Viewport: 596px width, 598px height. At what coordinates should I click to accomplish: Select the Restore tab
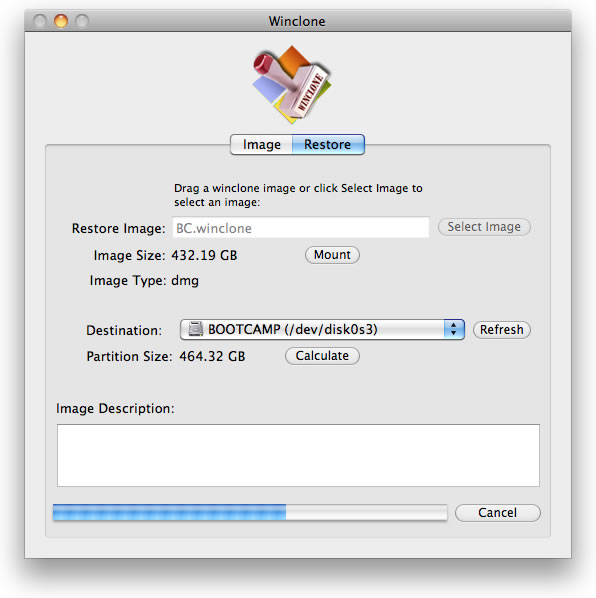coord(328,145)
